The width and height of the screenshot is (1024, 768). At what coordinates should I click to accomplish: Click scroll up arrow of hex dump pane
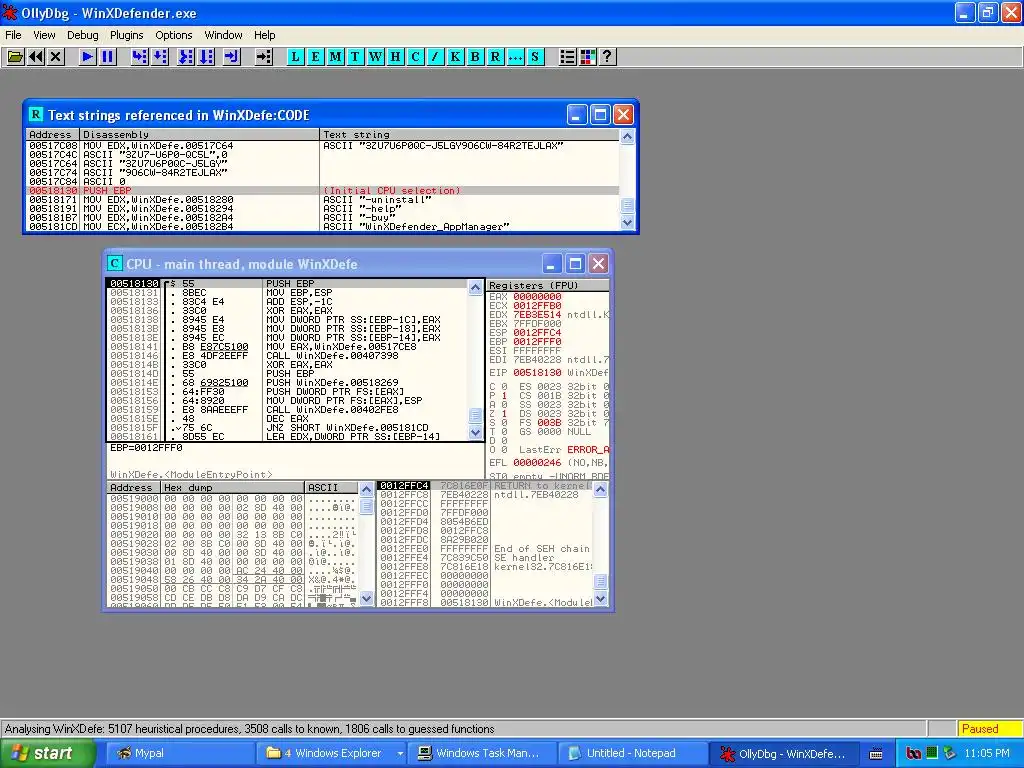tap(366, 489)
